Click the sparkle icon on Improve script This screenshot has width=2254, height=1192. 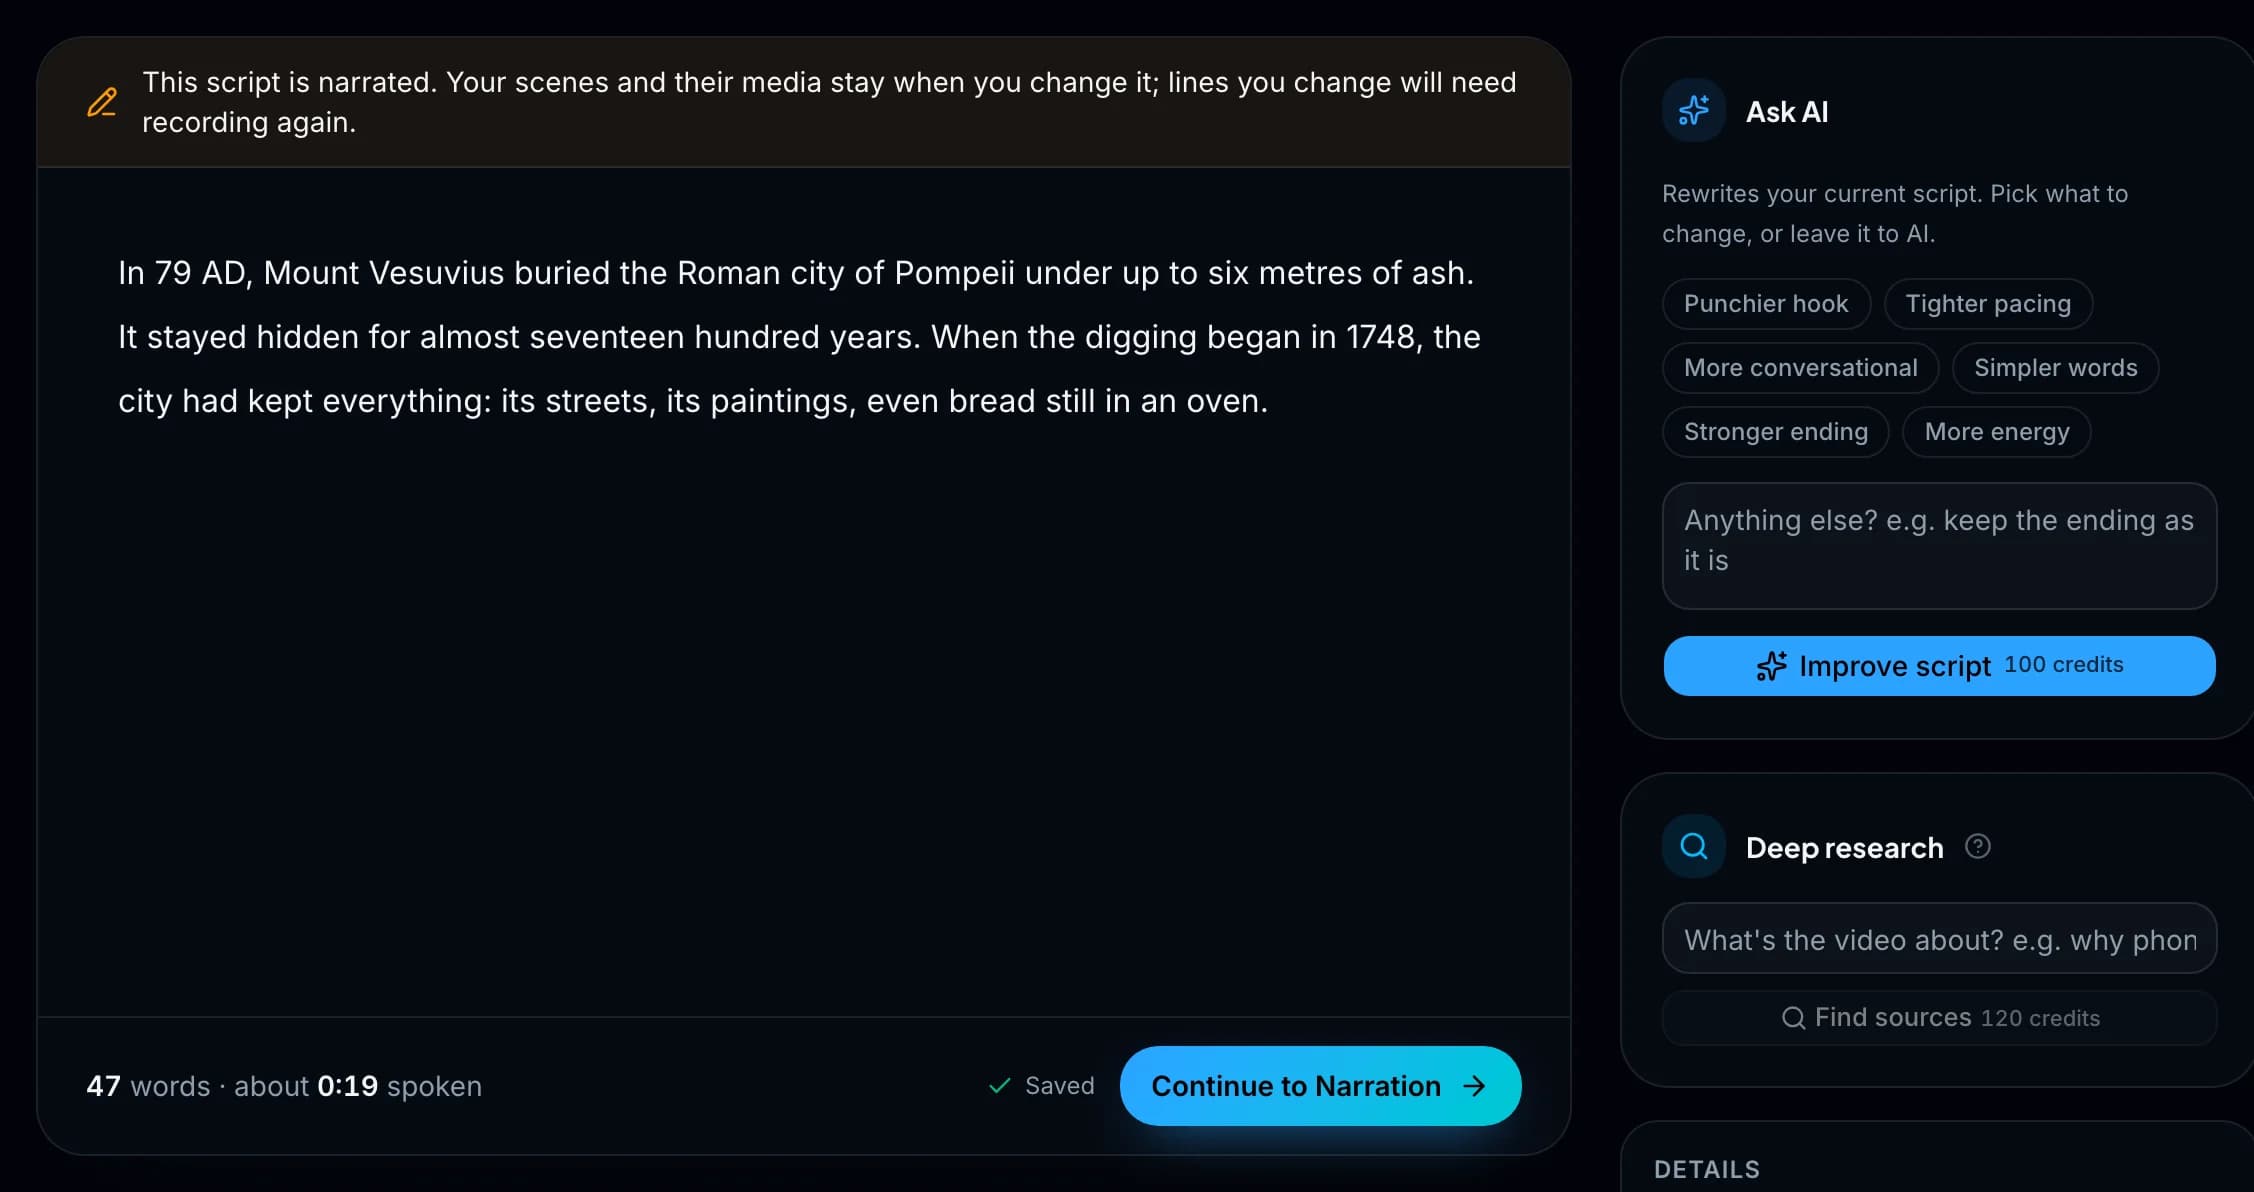(x=1771, y=666)
